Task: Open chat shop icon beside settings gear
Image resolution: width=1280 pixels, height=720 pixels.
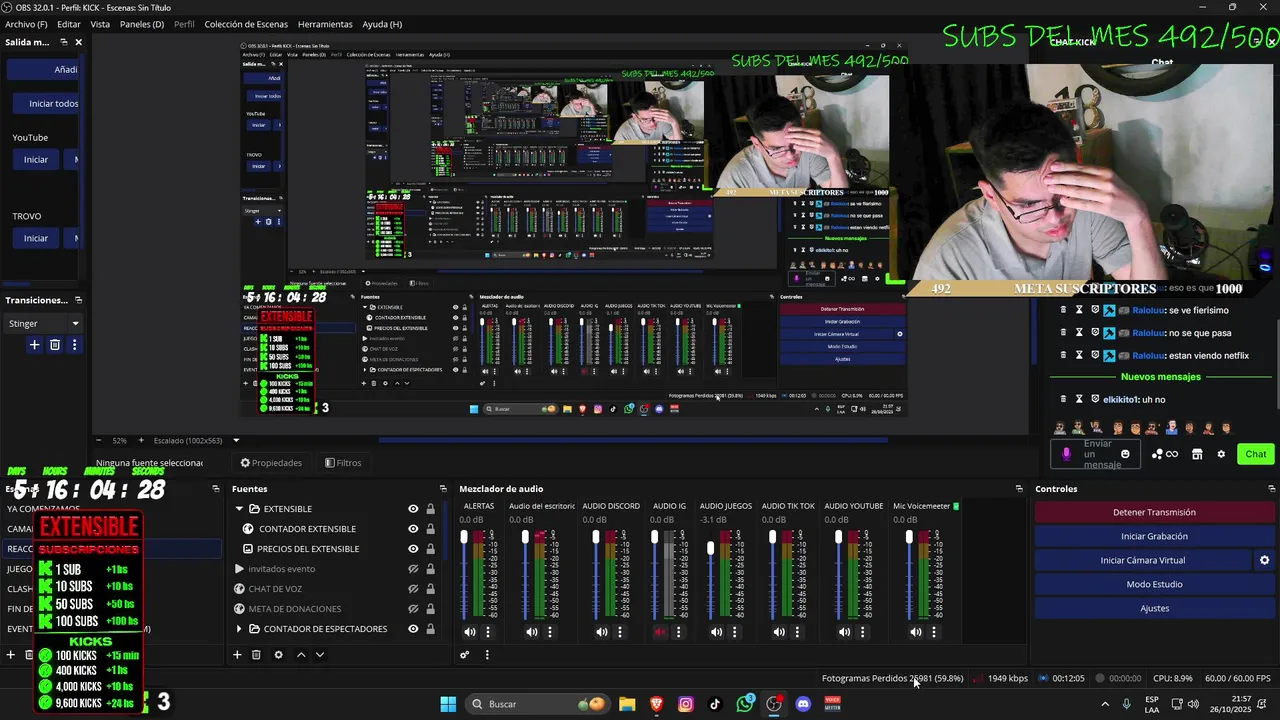Action: [x=1197, y=454]
